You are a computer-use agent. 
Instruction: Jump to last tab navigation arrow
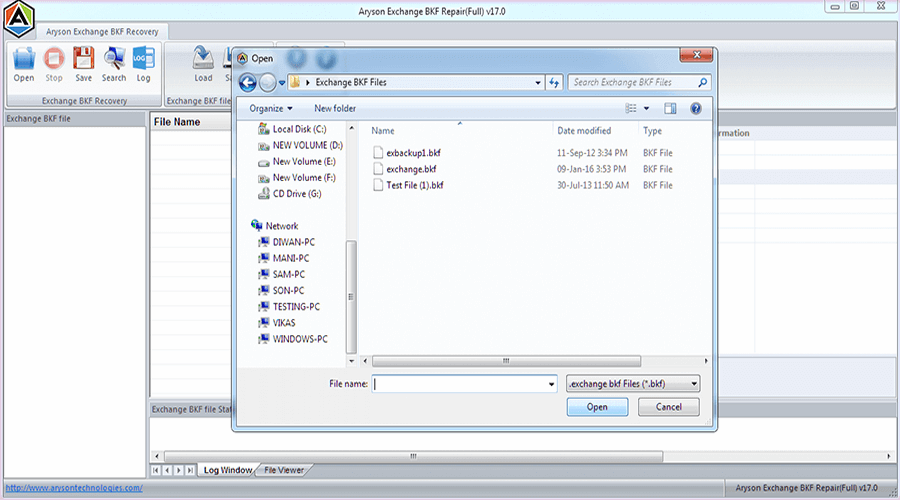[190, 470]
